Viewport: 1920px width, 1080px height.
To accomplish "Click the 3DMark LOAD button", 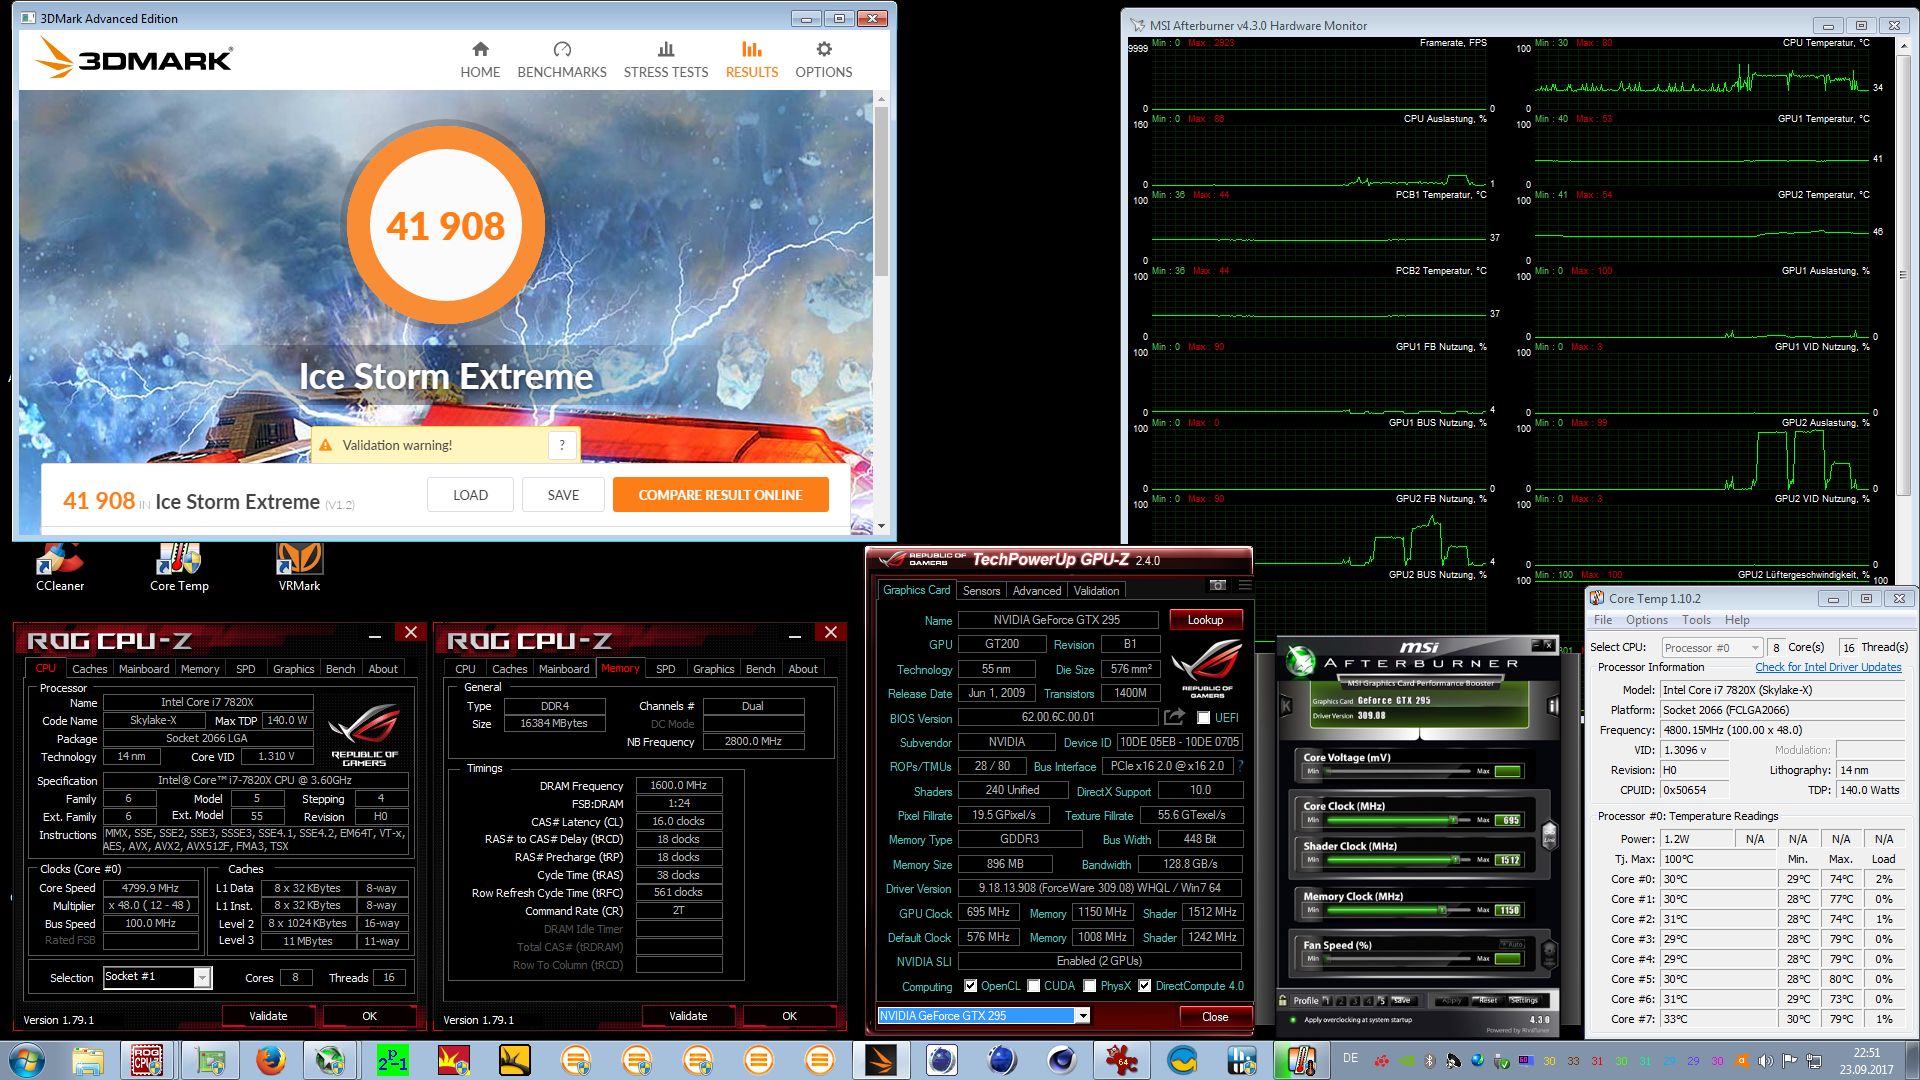I will 470,495.
